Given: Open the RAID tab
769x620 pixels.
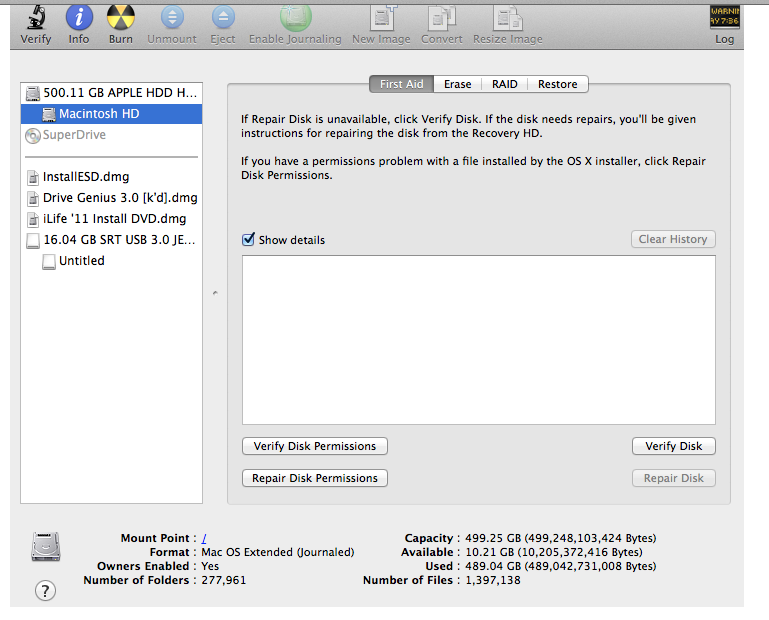Looking at the screenshot, I should click(505, 84).
